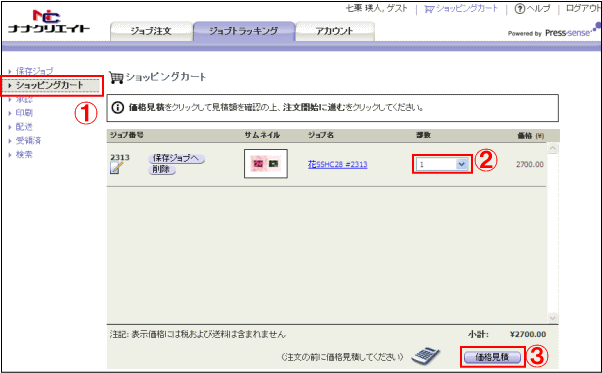The height and width of the screenshot is (373, 602).
Task: Select 受領済 in the sidebar
Action: (x=28, y=140)
